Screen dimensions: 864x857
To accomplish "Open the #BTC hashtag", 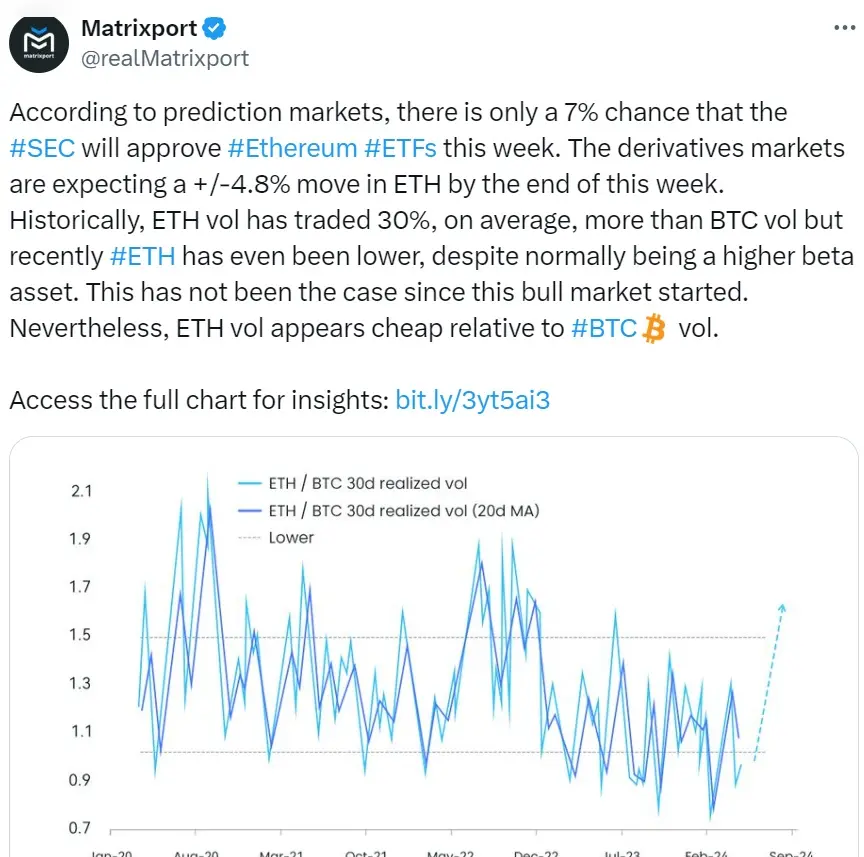I will (x=603, y=328).
